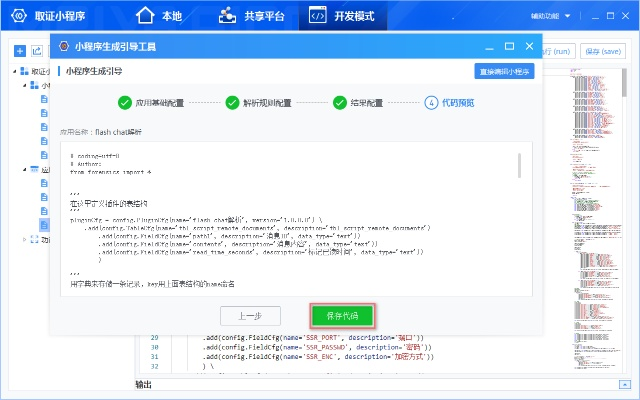The width and height of the screenshot is (640, 400).
Task: Go to the 结果配置 step label
Action: click(367, 103)
